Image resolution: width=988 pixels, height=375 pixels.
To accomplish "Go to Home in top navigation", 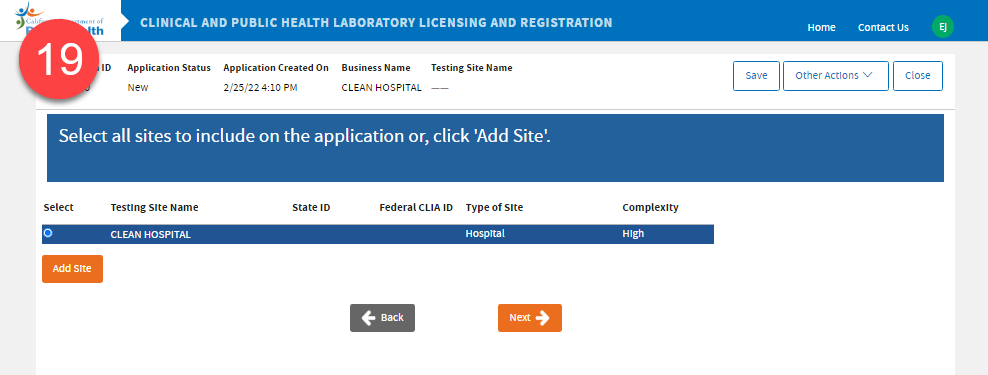I will point(822,27).
